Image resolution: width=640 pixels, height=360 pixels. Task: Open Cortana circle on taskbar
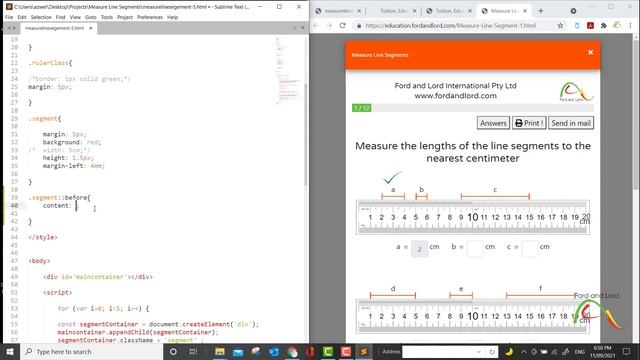(x=173, y=351)
